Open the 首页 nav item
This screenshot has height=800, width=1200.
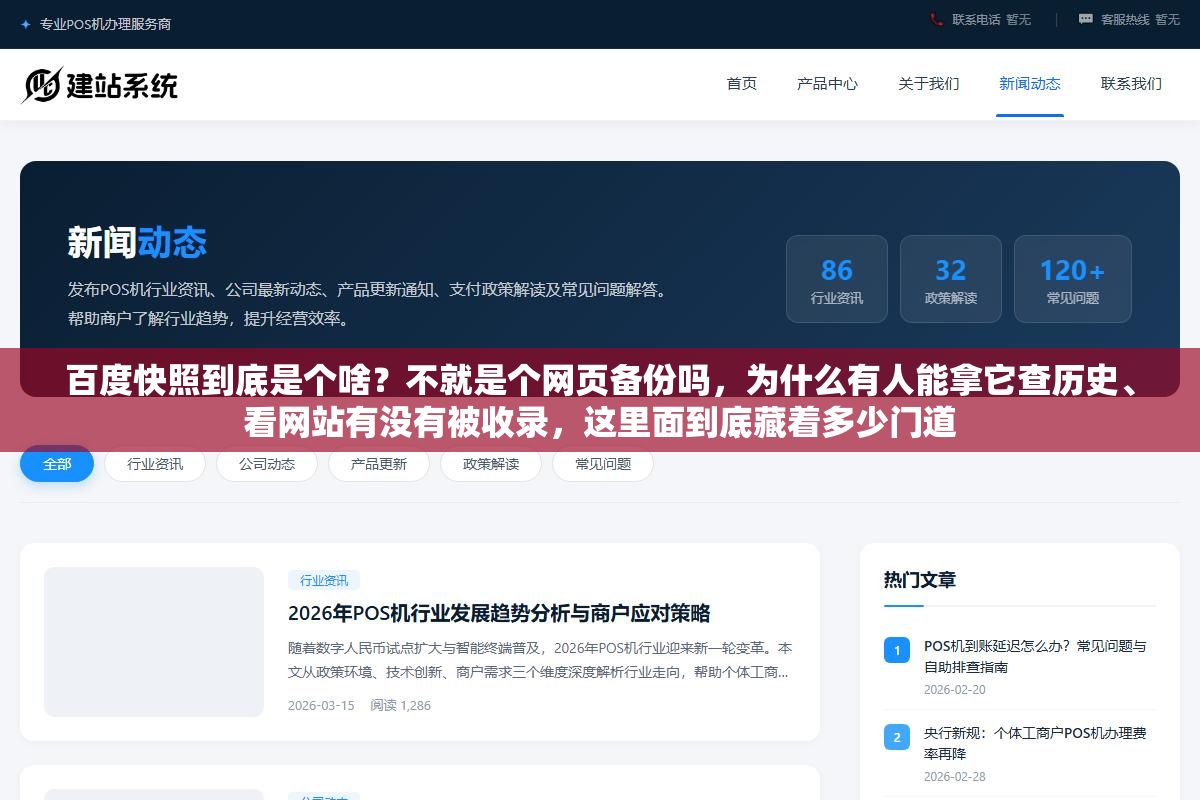[x=742, y=84]
